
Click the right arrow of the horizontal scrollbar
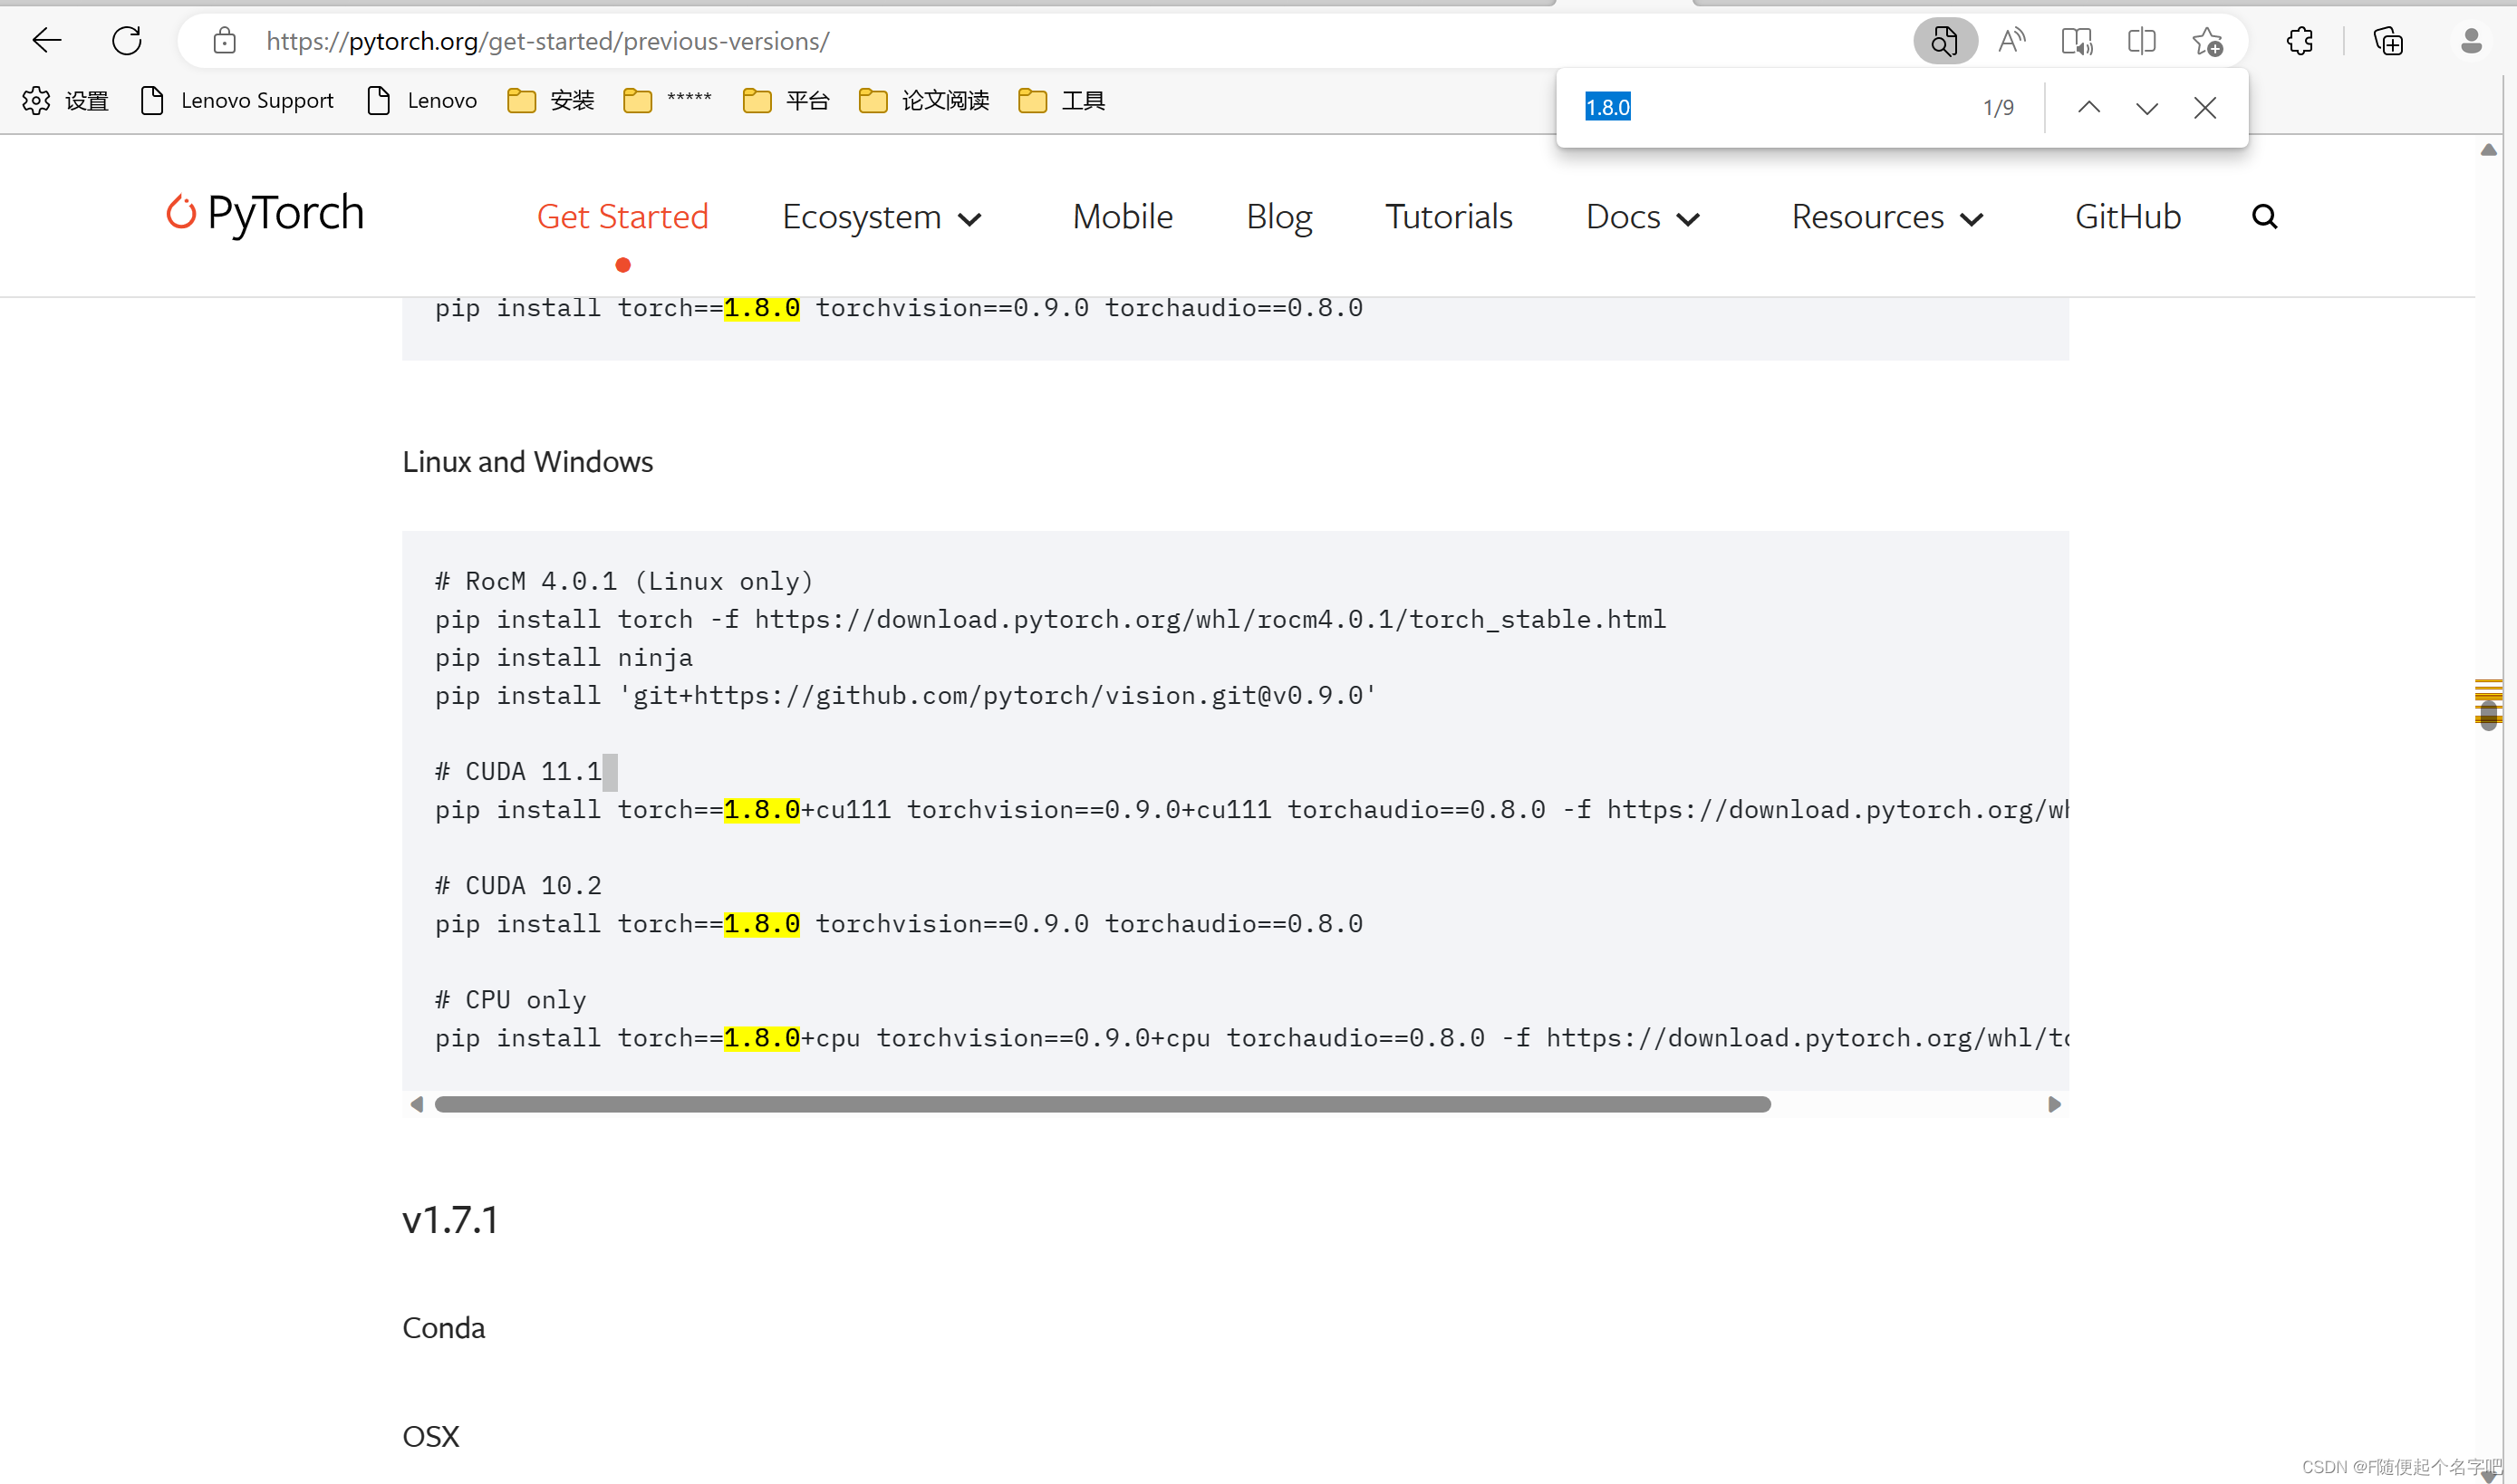point(2055,1104)
